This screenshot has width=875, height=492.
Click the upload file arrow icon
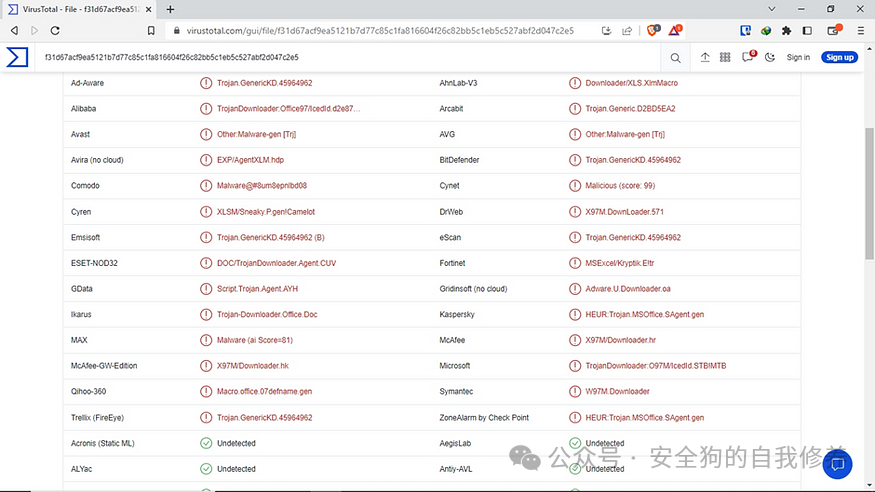pos(705,57)
